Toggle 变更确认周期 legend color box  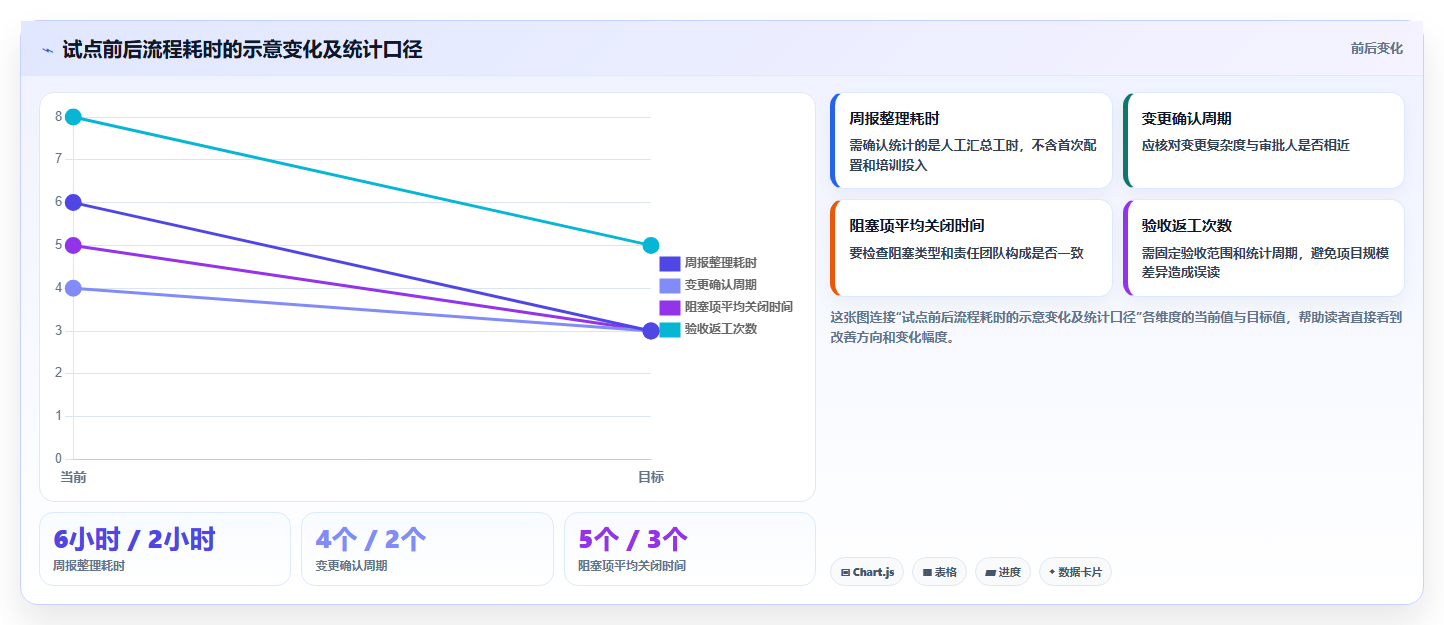669,285
